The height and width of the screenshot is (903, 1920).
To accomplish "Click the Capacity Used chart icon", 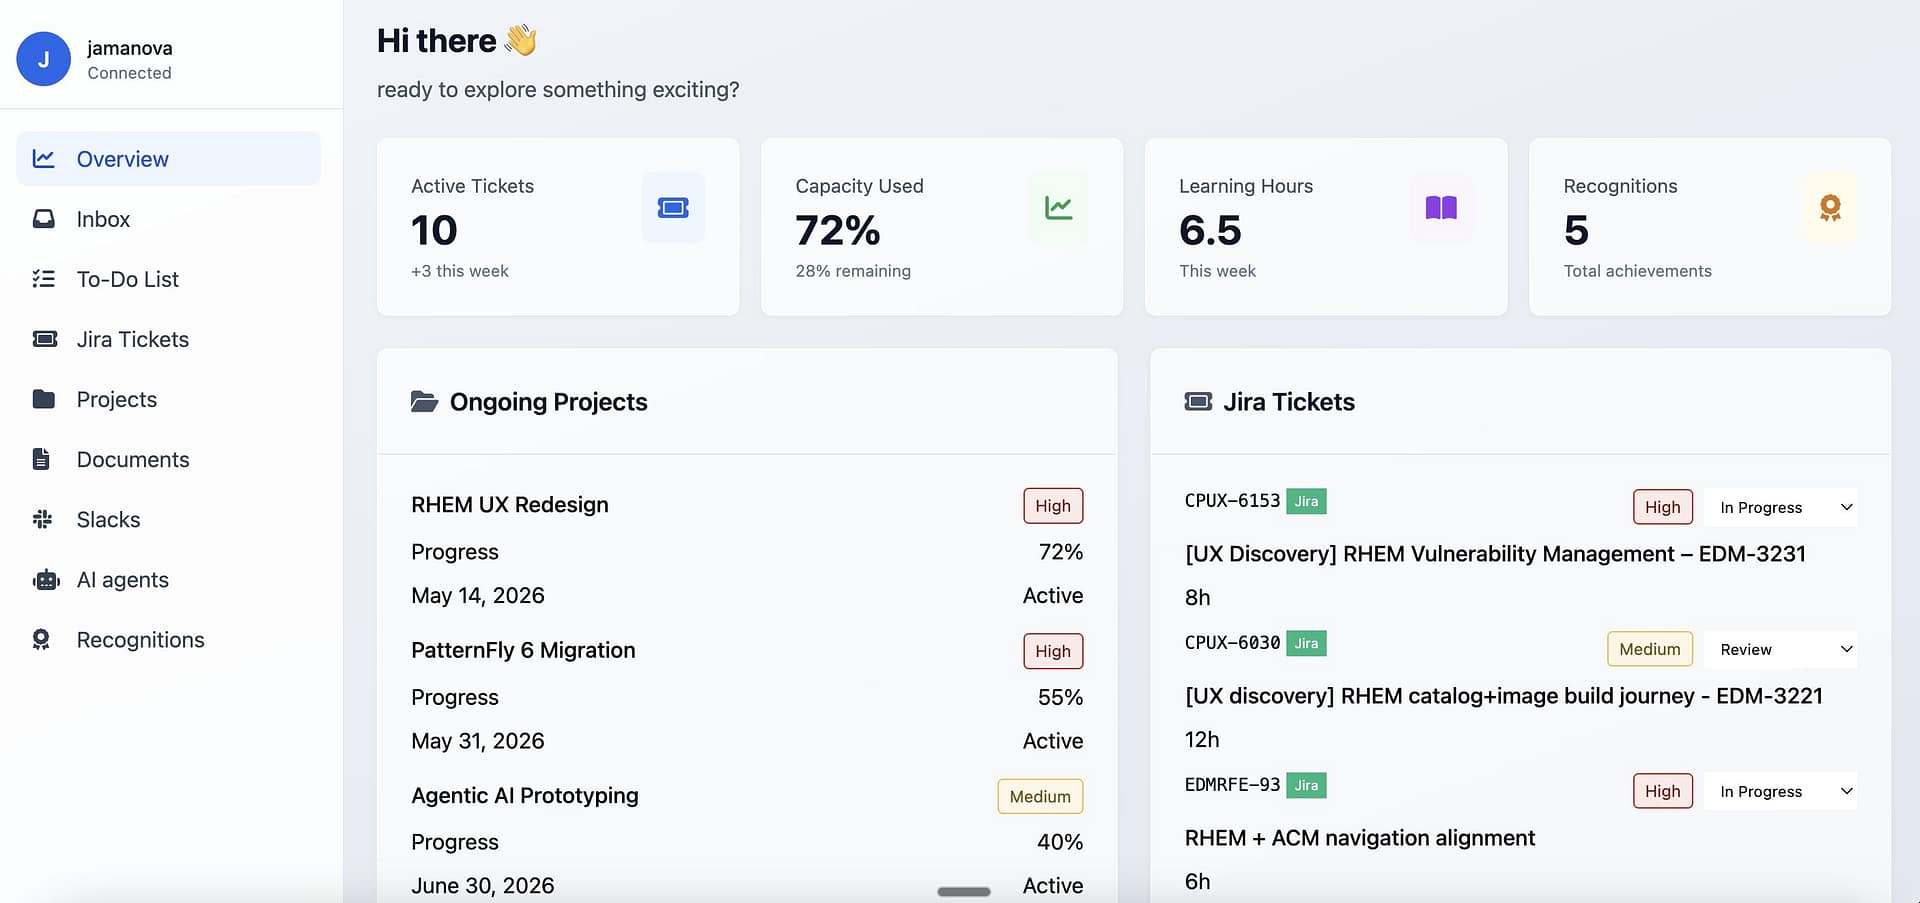I will (x=1058, y=208).
